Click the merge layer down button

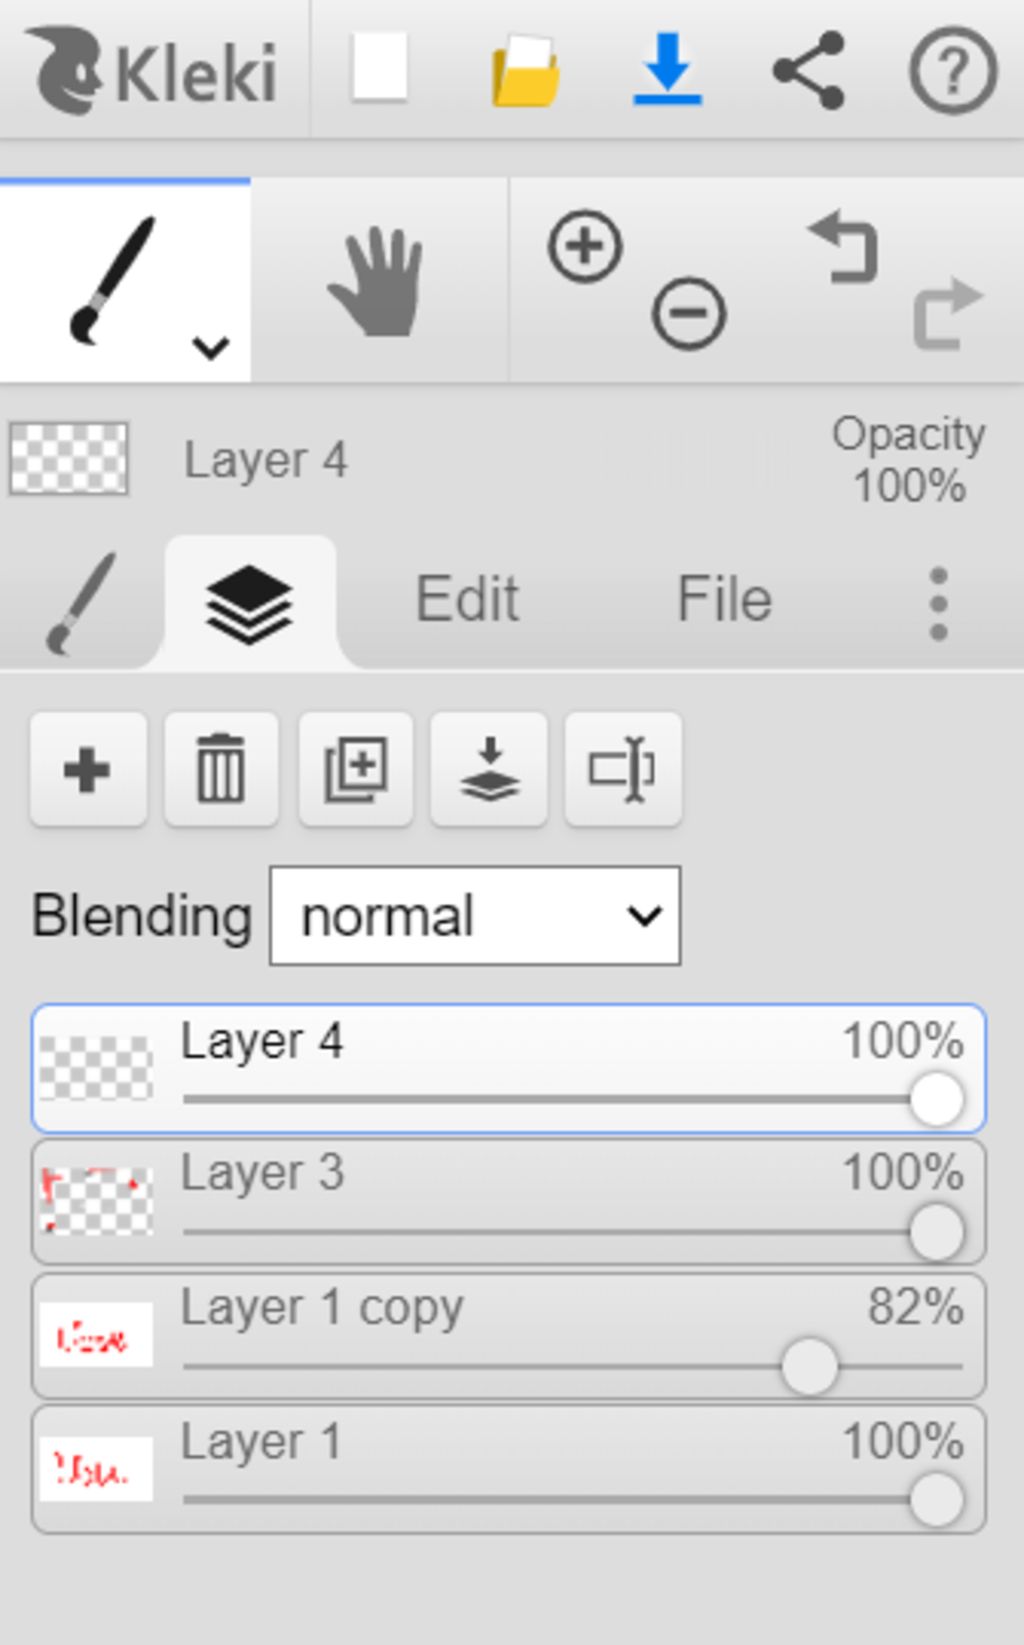point(489,770)
